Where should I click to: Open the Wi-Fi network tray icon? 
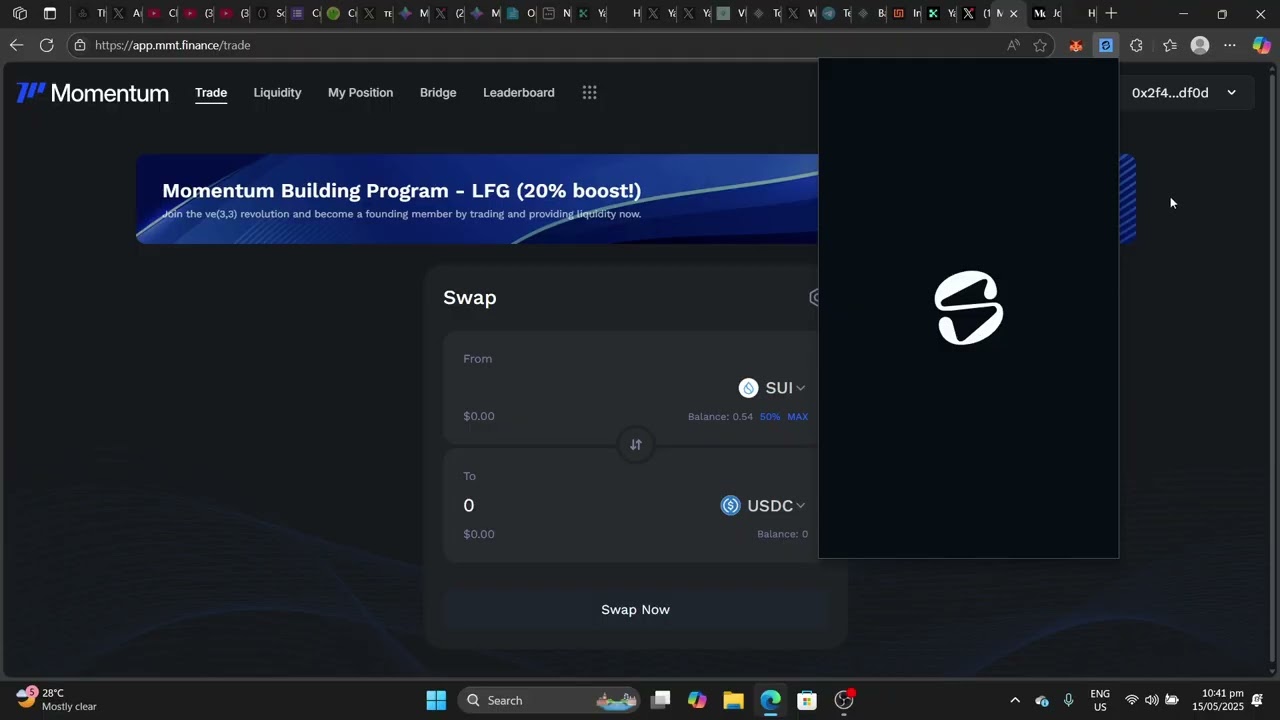[1132, 700]
